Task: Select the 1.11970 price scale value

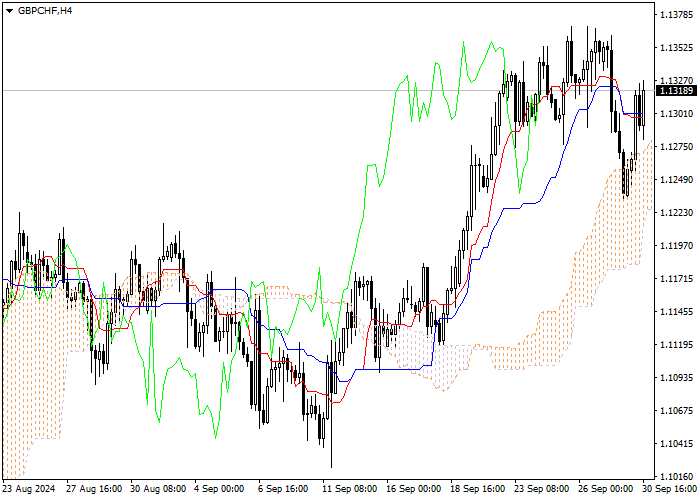Action: (677, 246)
